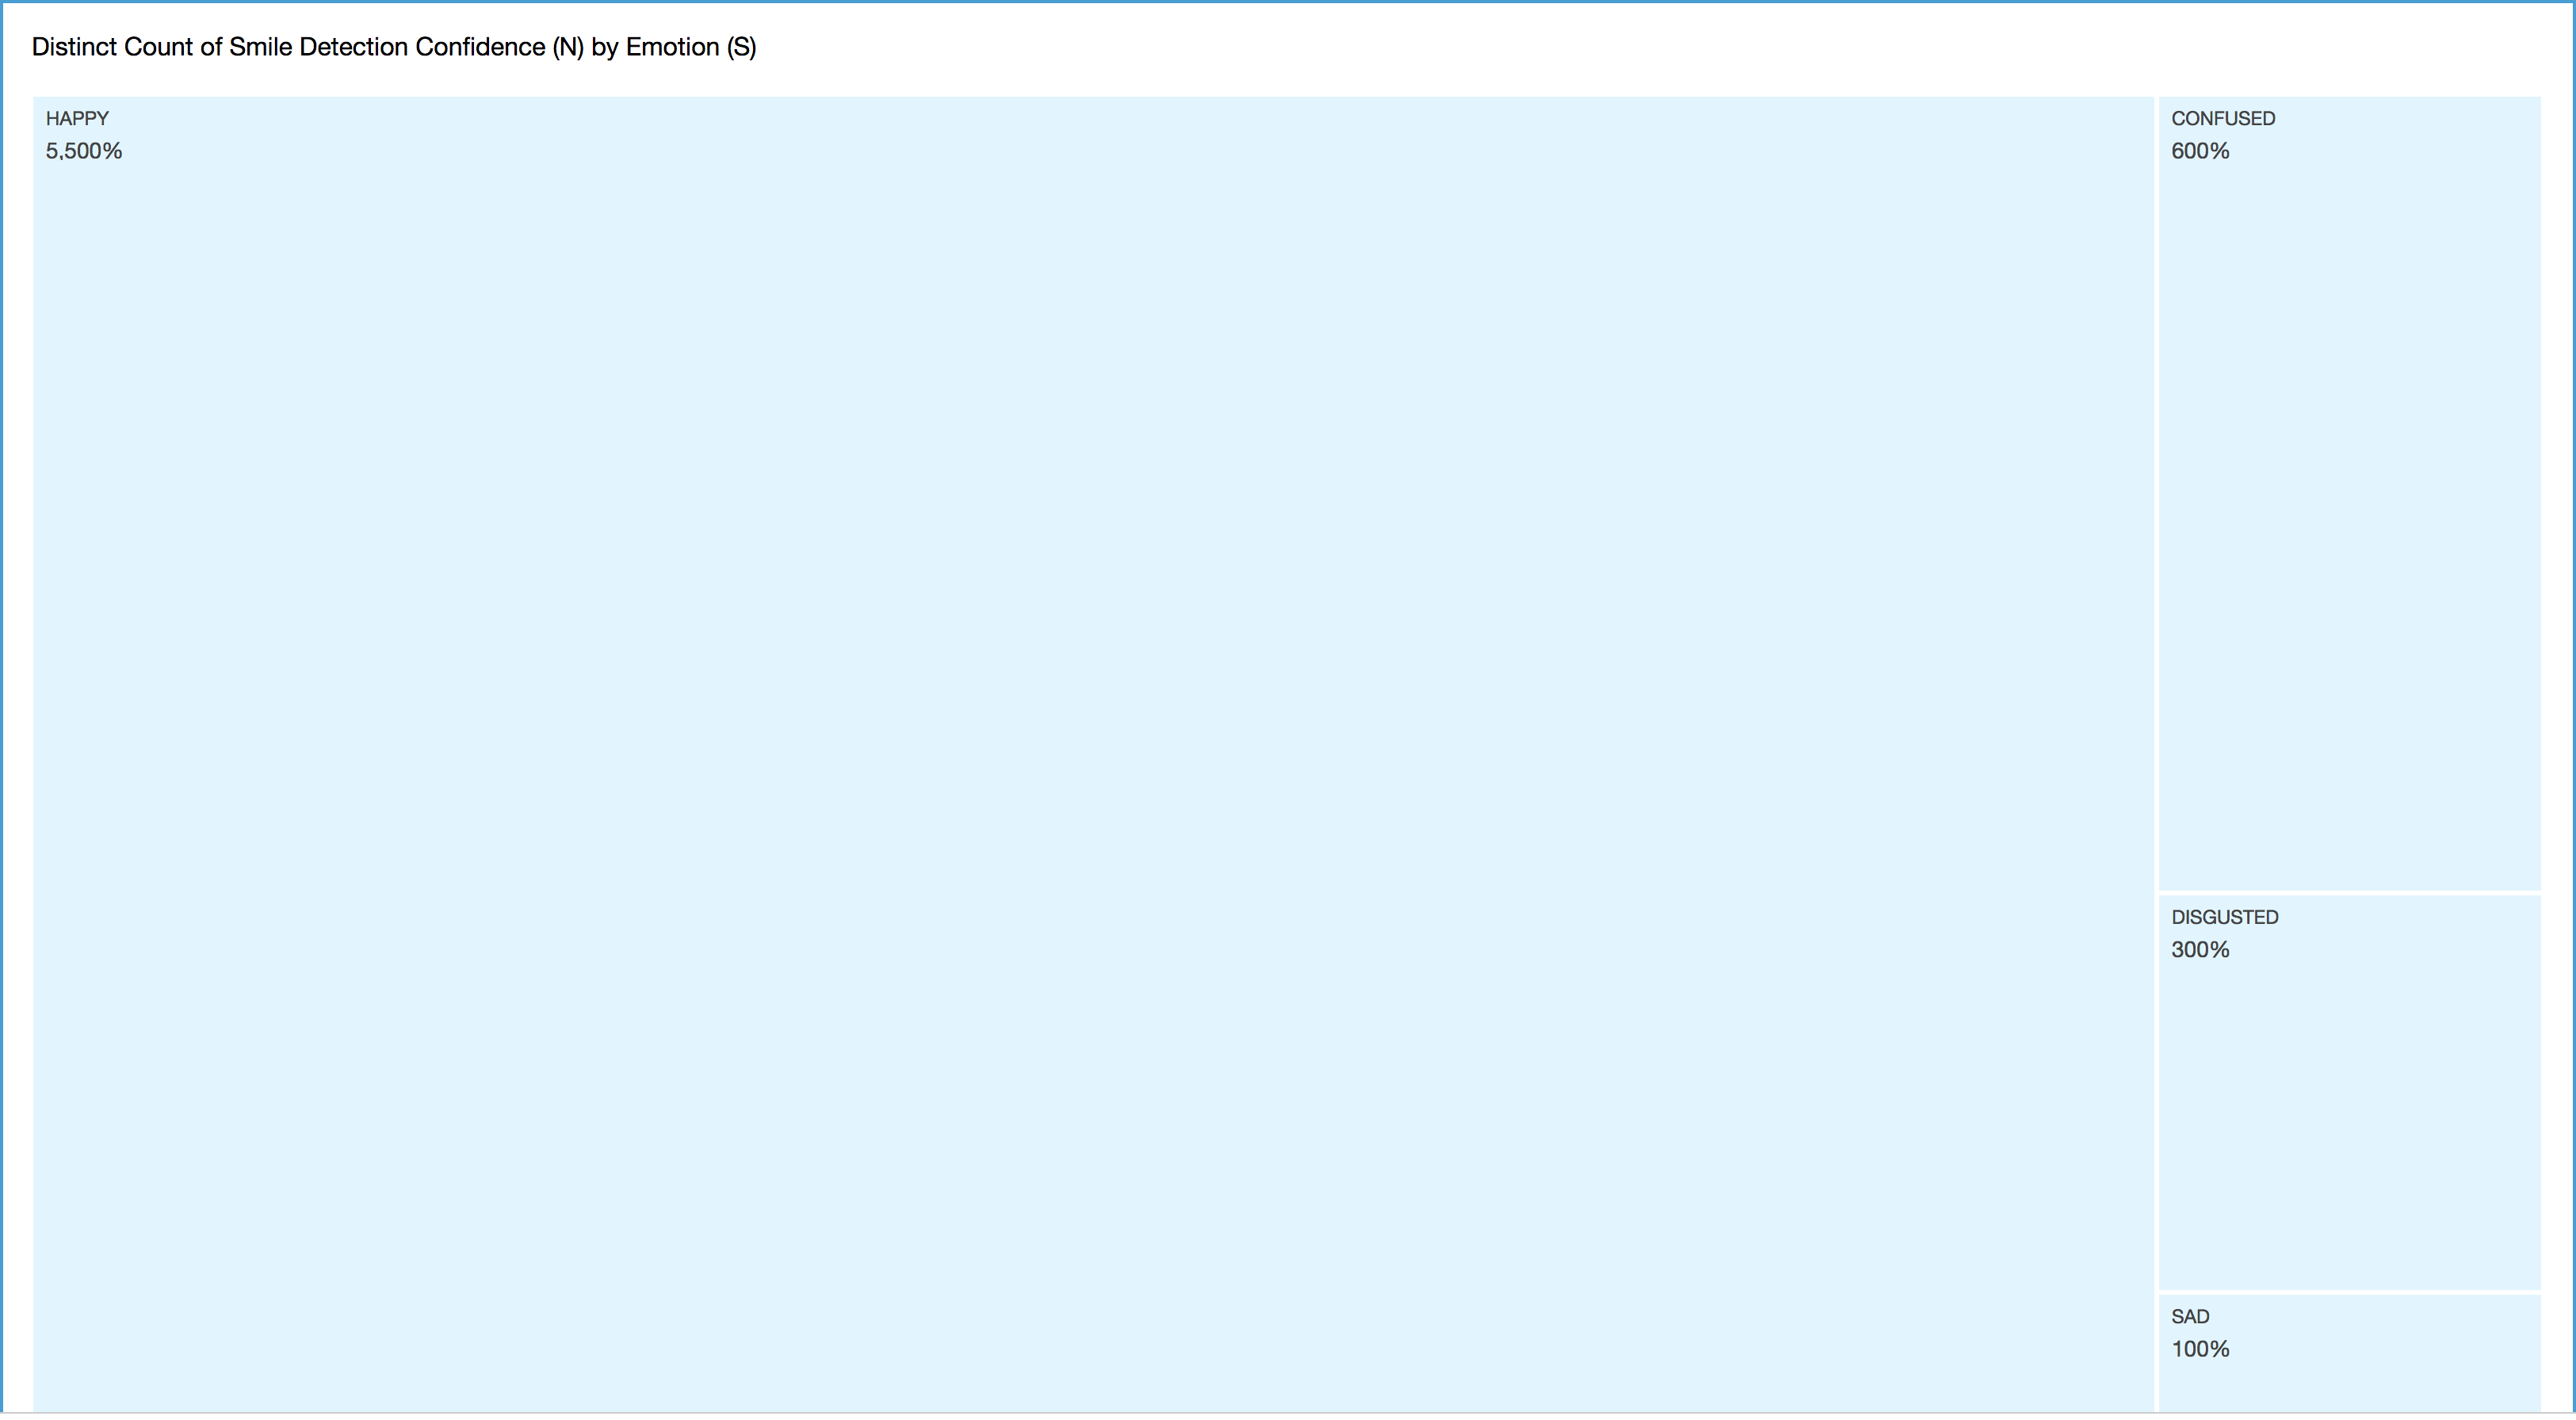Select the HAPPY treemap tile
Image resolution: width=2576 pixels, height=1420 pixels.
coord(1092,755)
